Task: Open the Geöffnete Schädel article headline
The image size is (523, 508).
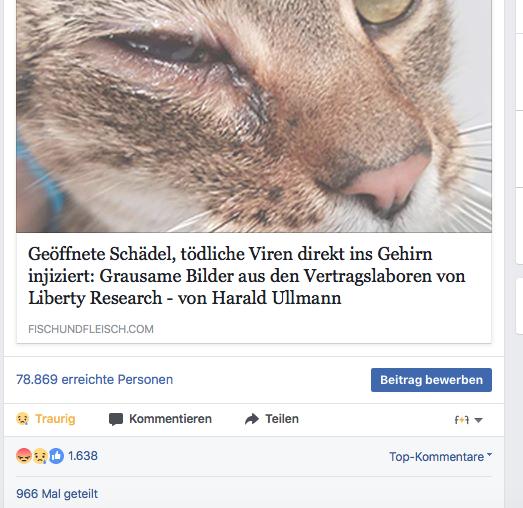Action: 247,276
